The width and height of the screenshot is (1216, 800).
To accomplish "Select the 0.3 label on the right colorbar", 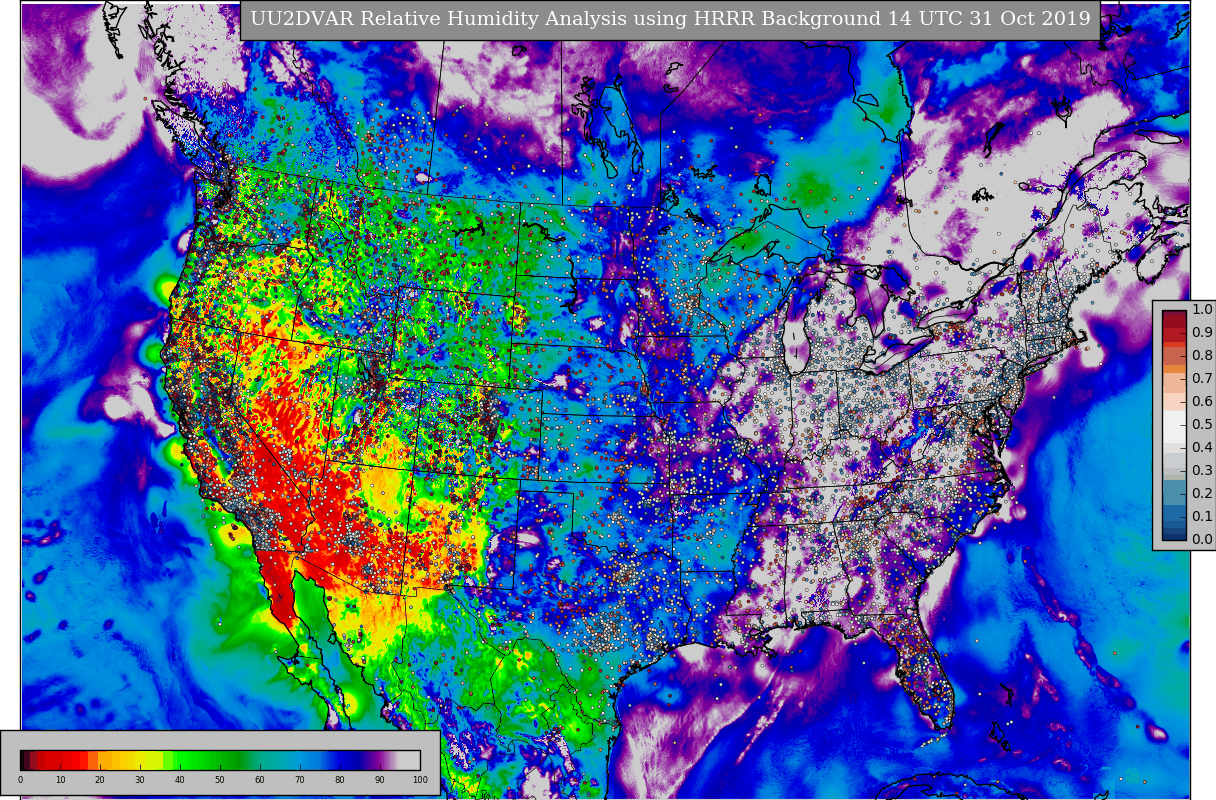I will pos(1202,471).
